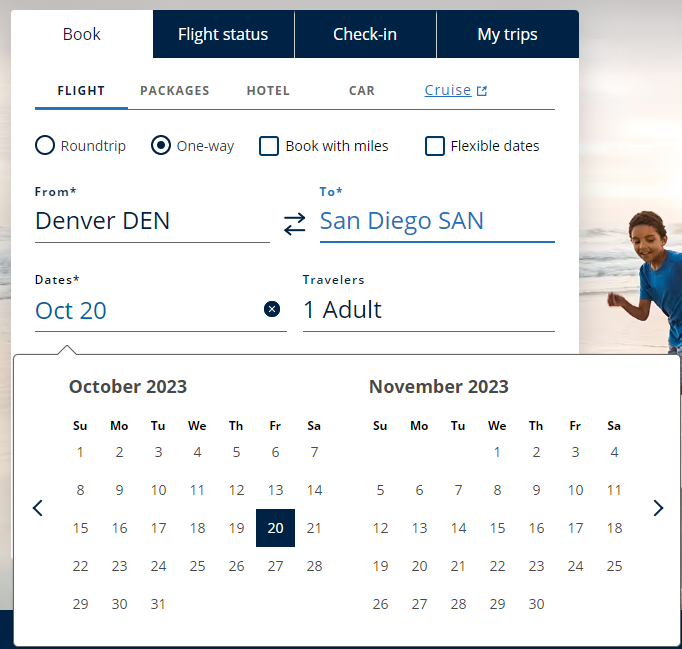Image resolution: width=682 pixels, height=649 pixels.
Task: Open the Cruise external link
Action: pos(455,90)
